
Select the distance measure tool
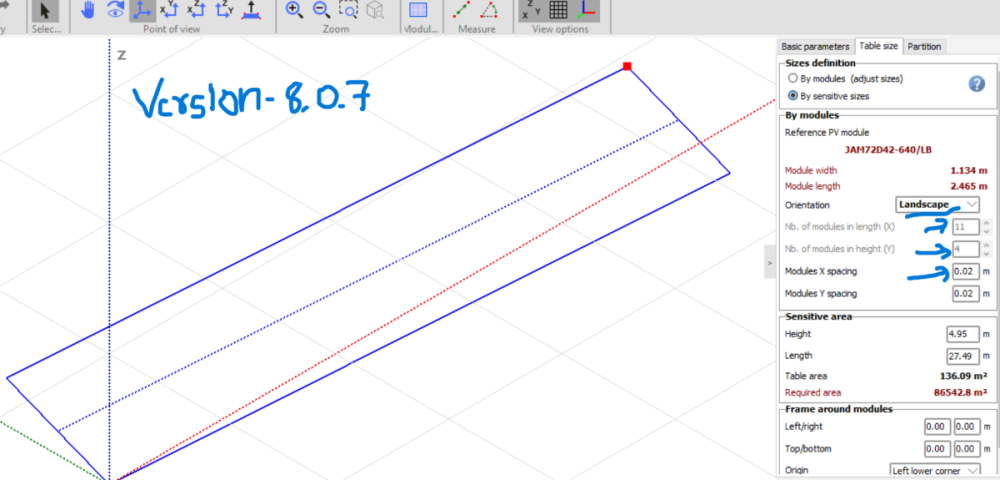[462, 10]
